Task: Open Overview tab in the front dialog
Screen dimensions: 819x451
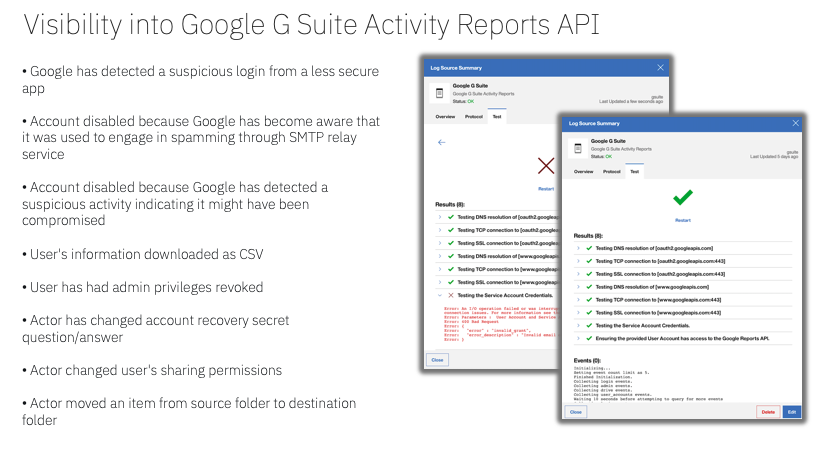Action: tap(583, 171)
